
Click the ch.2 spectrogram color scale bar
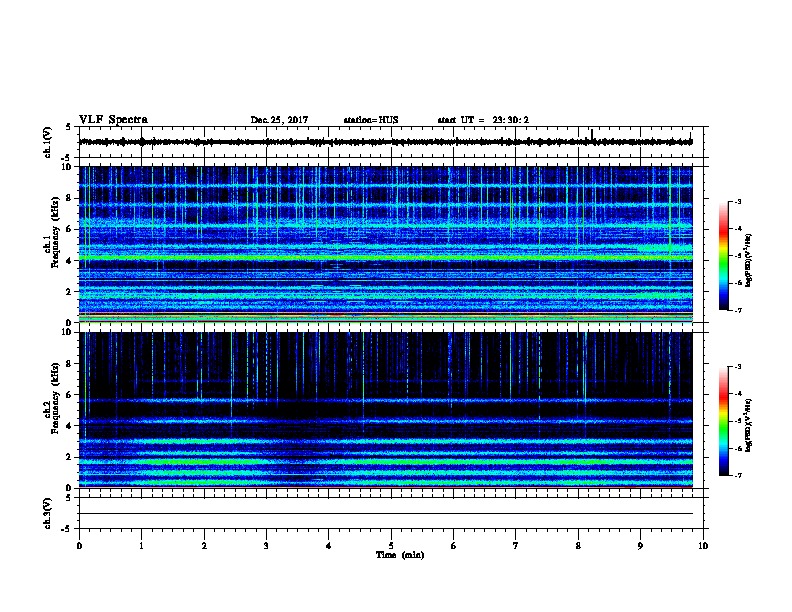tap(723, 421)
